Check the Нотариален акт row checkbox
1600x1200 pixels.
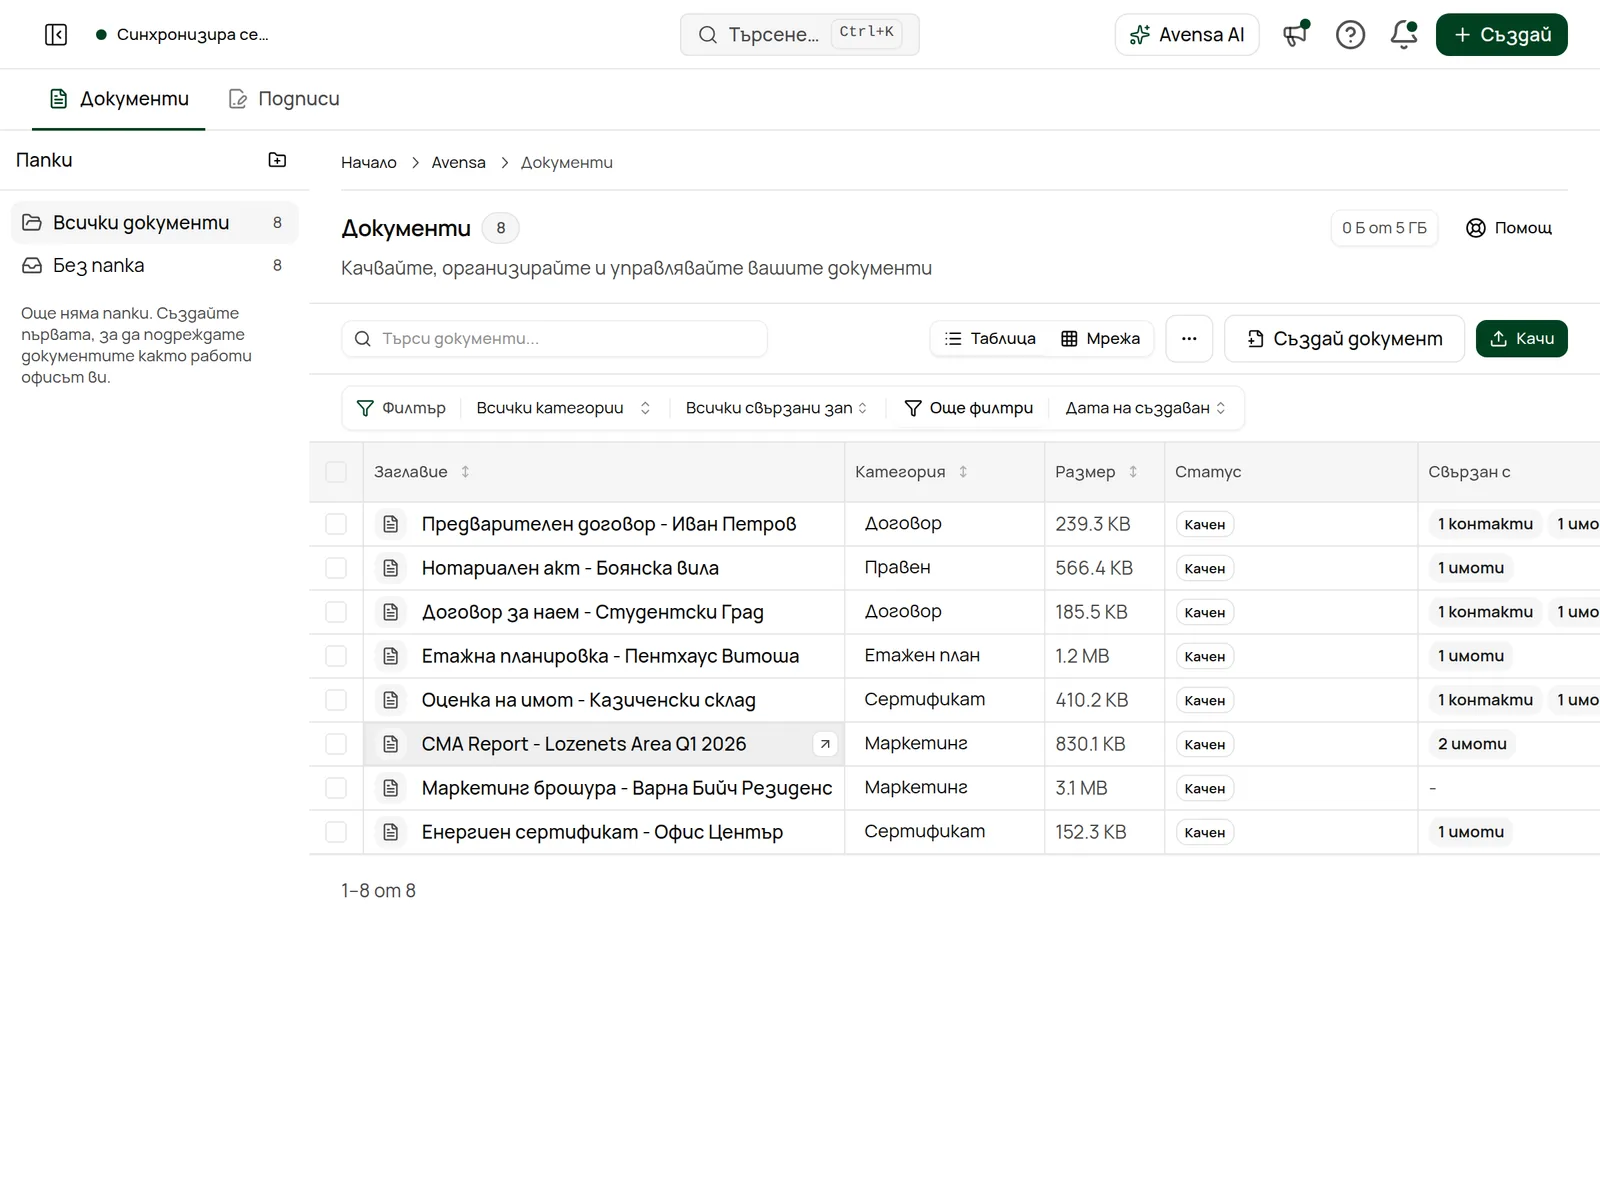(336, 568)
